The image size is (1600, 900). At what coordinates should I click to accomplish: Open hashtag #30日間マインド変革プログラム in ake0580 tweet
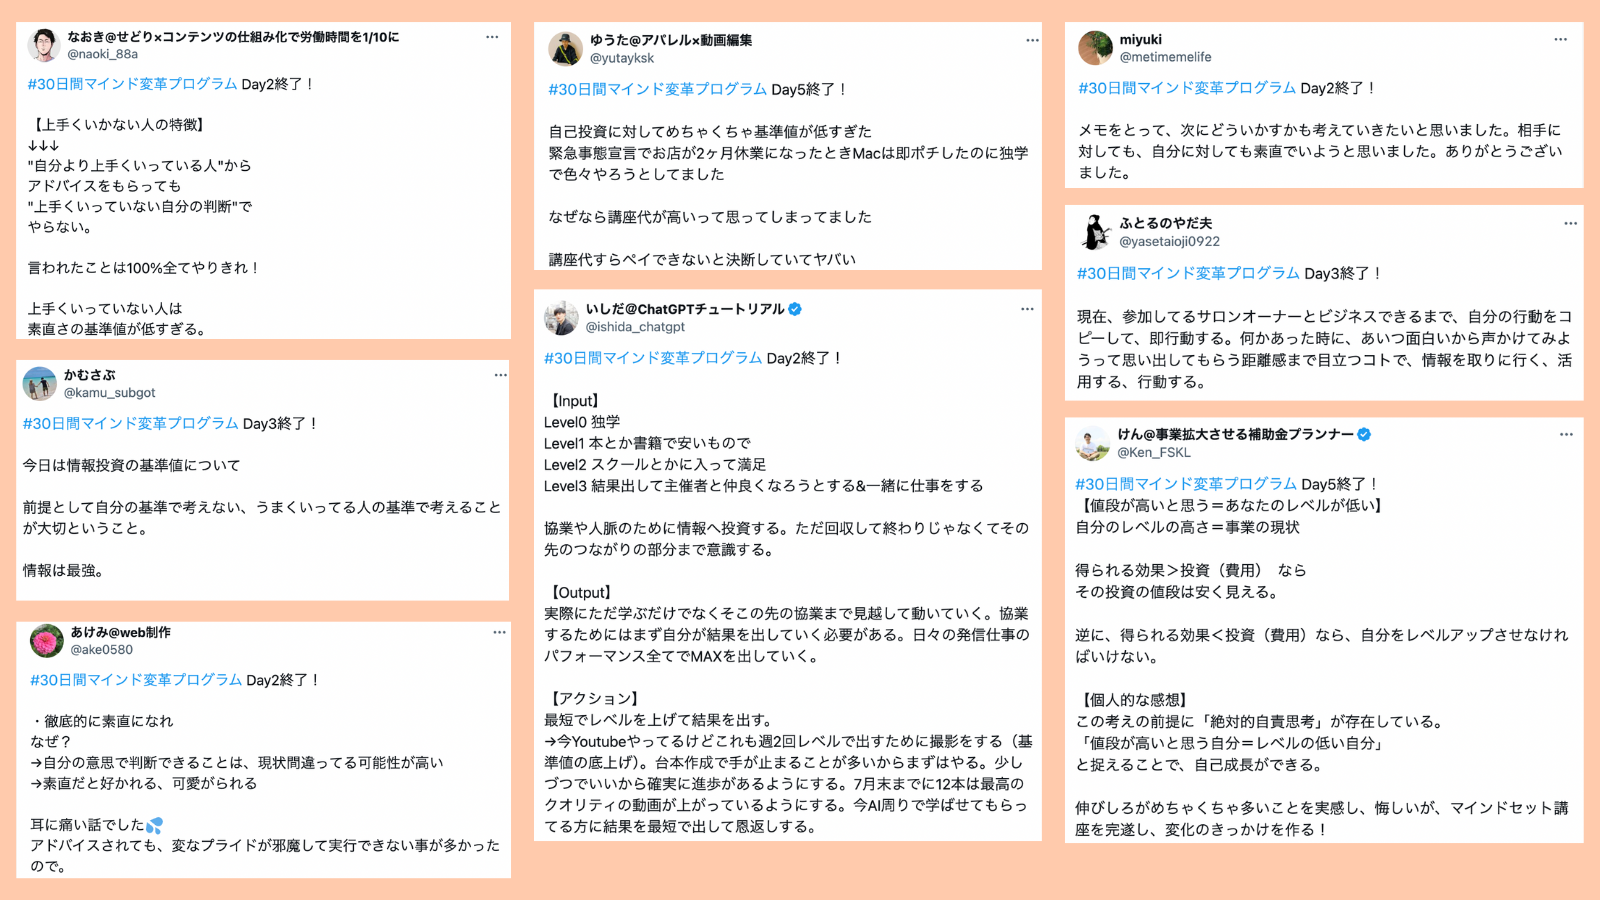pos(136,680)
